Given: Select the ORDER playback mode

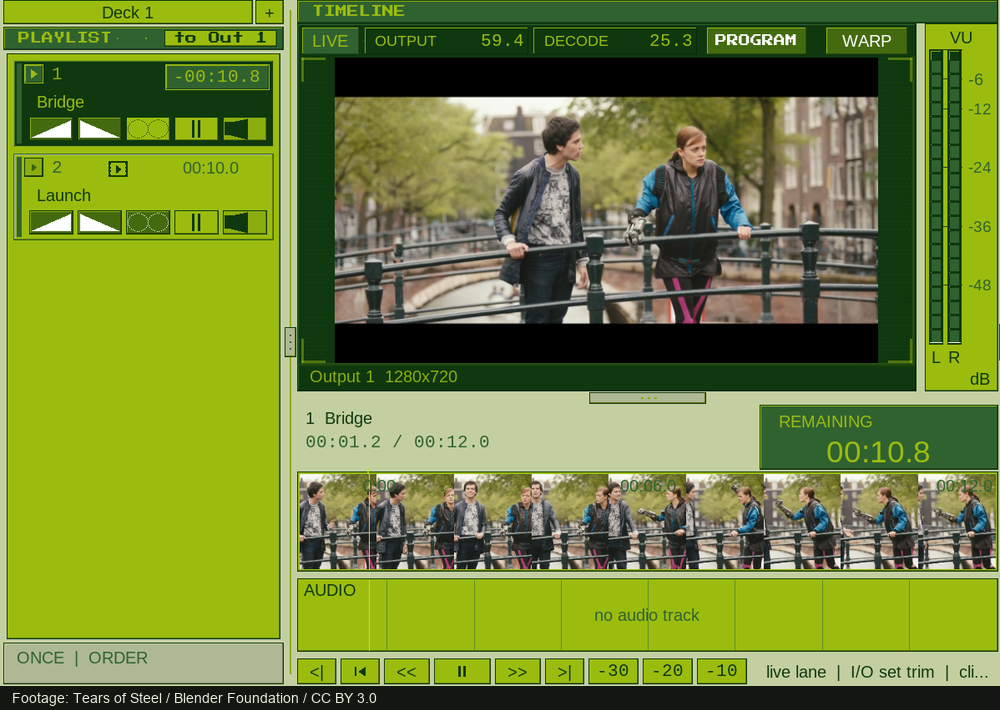Looking at the screenshot, I should [x=118, y=658].
